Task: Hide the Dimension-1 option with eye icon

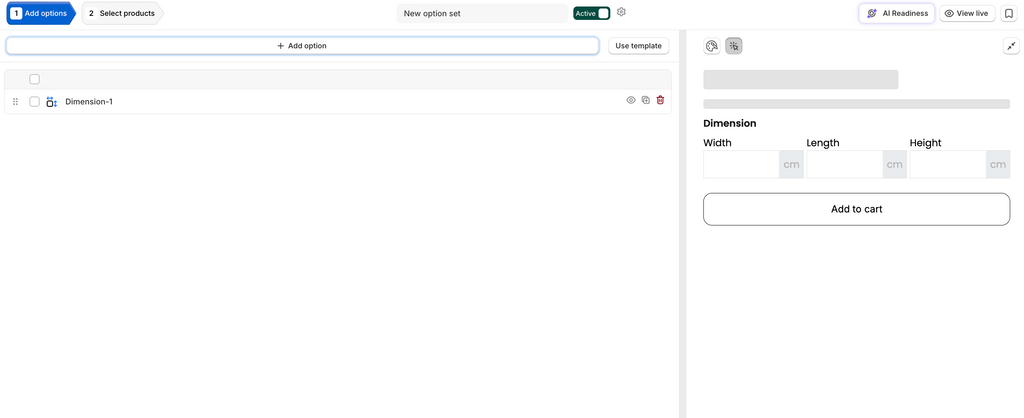Action: click(x=631, y=101)
